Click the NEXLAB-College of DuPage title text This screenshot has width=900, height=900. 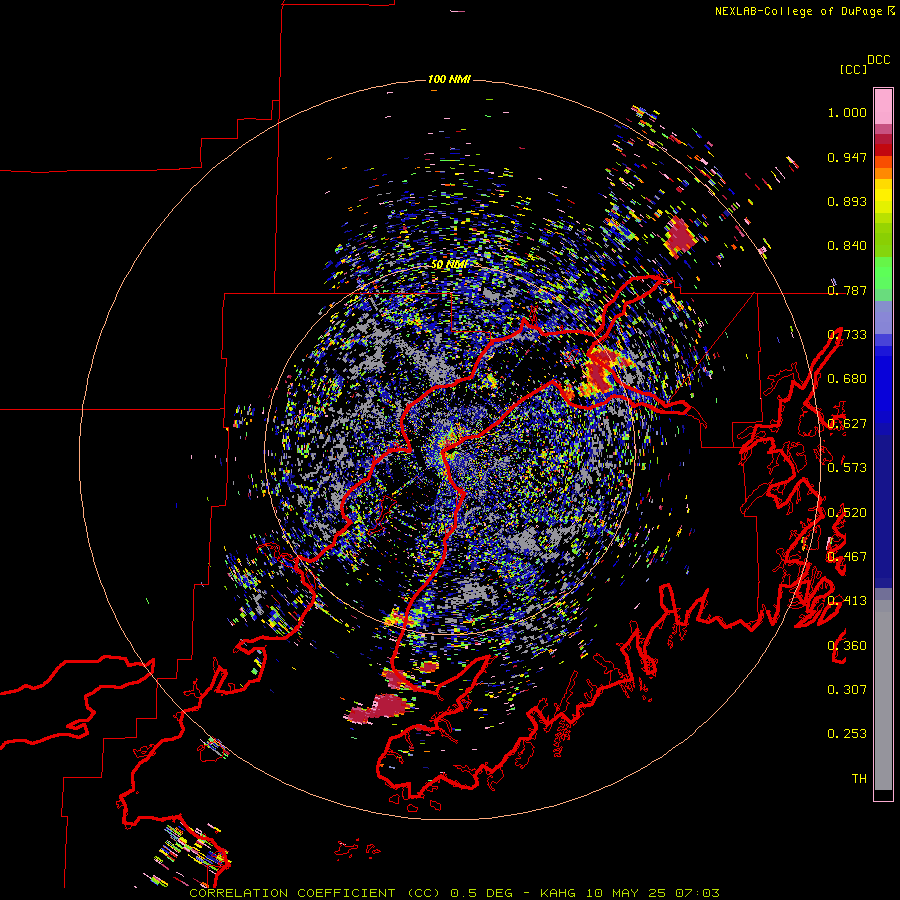coord(799,11)
